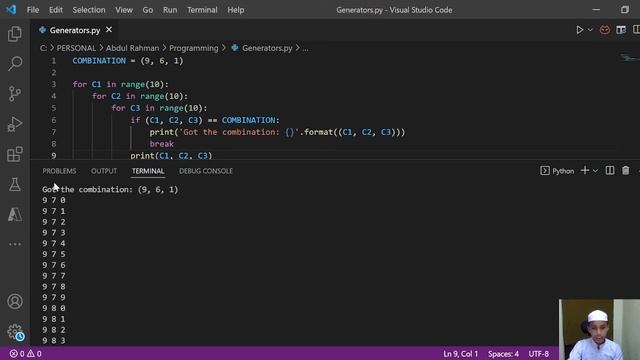This screenshot has width=640, height=360.
Task: Open the View menu
Action: [124, 10]
